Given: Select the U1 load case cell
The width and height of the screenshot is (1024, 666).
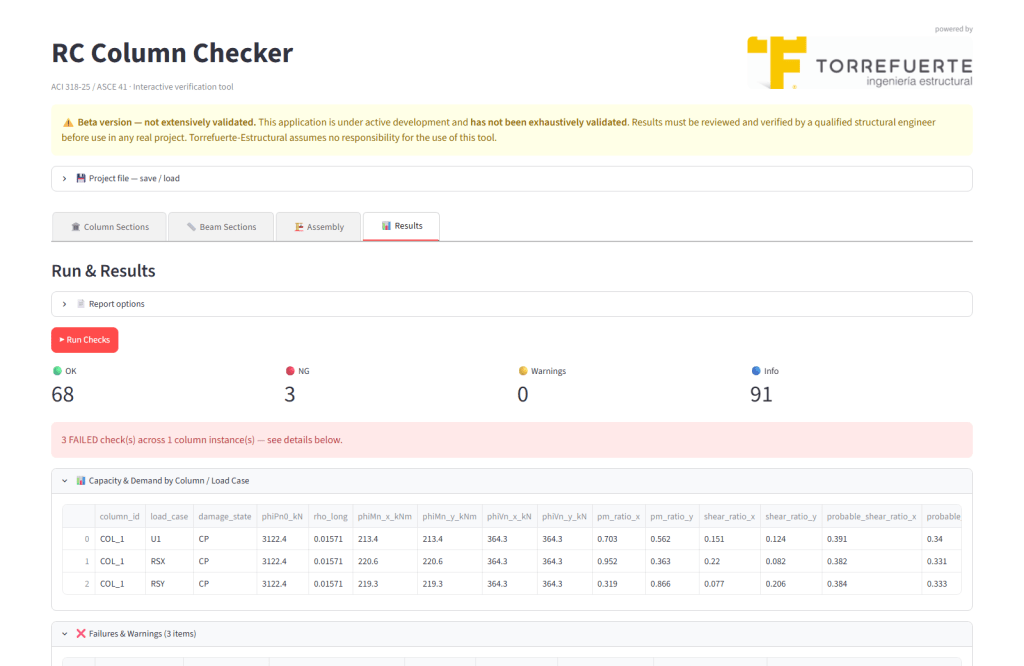Looking at the screenshot, I should [x=169, y=539].
